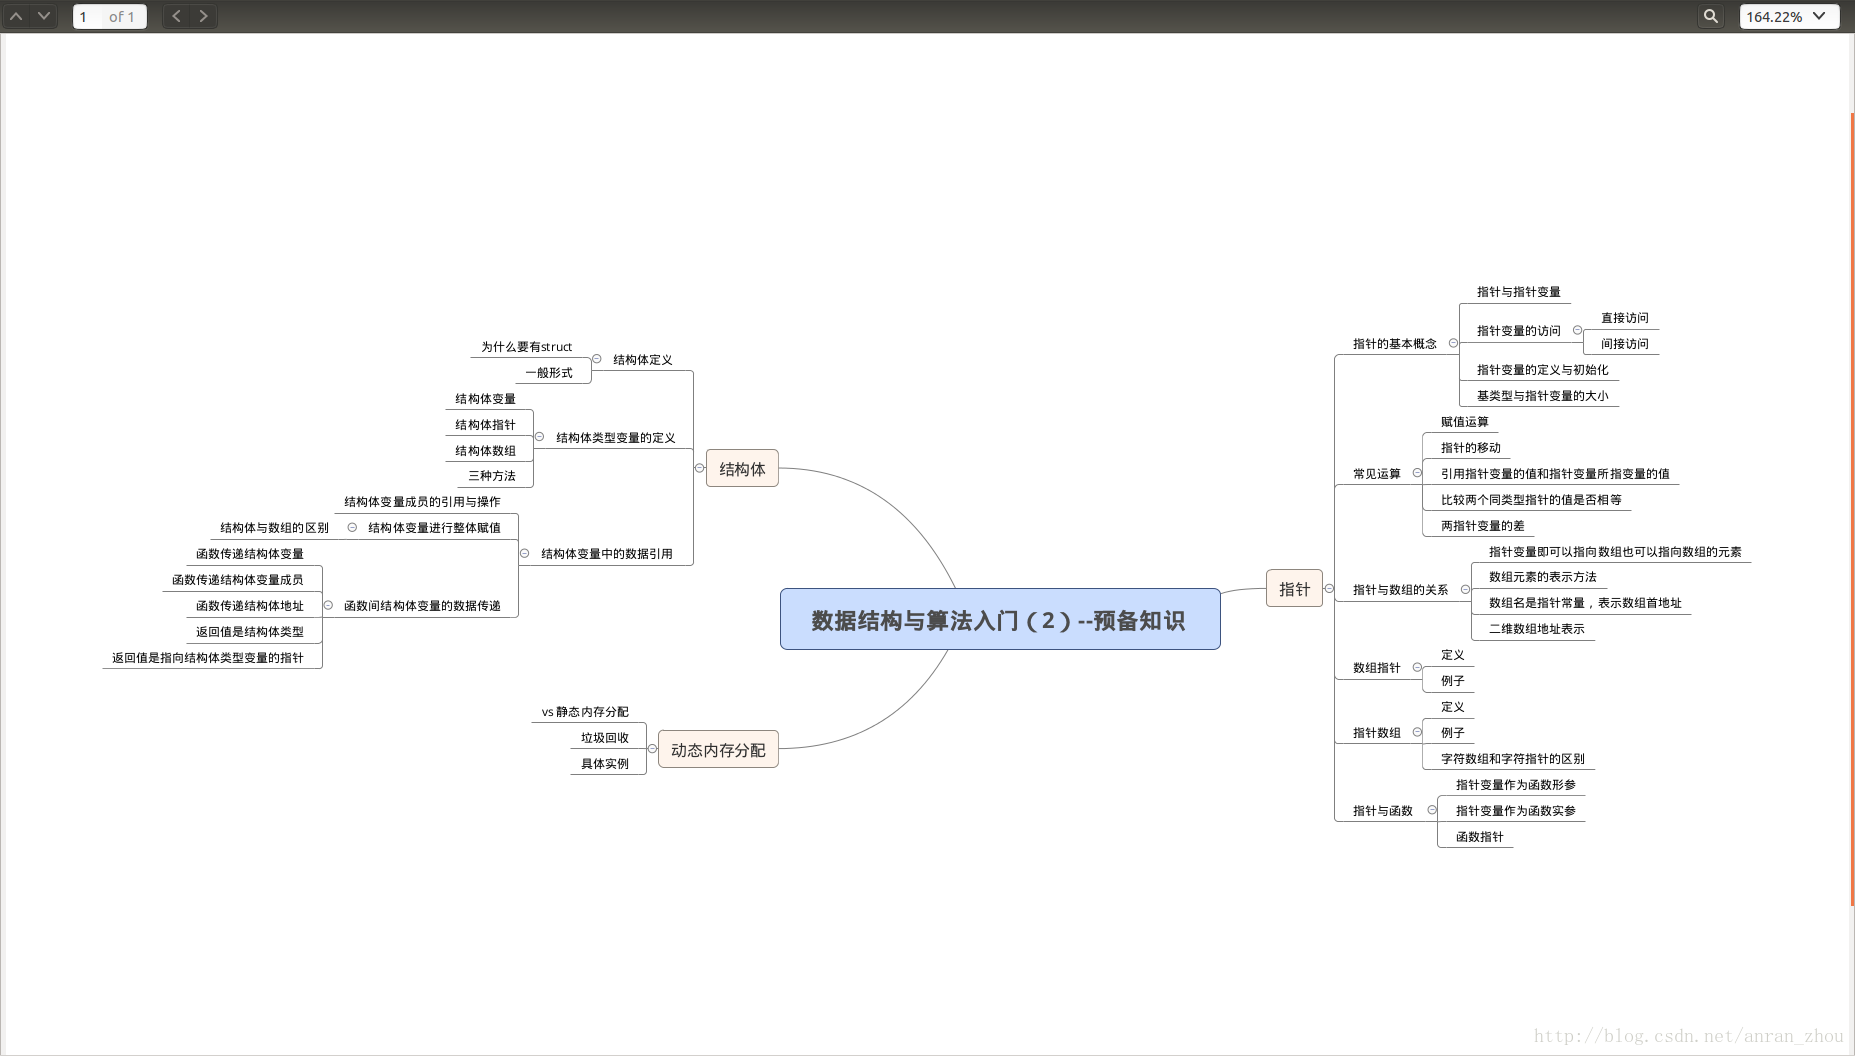Image resolution: width=1855 pixels, height=1056 pixels.
Task: Click the 函数间结构体变量的数据传递 topic
Action: [422, 606]
